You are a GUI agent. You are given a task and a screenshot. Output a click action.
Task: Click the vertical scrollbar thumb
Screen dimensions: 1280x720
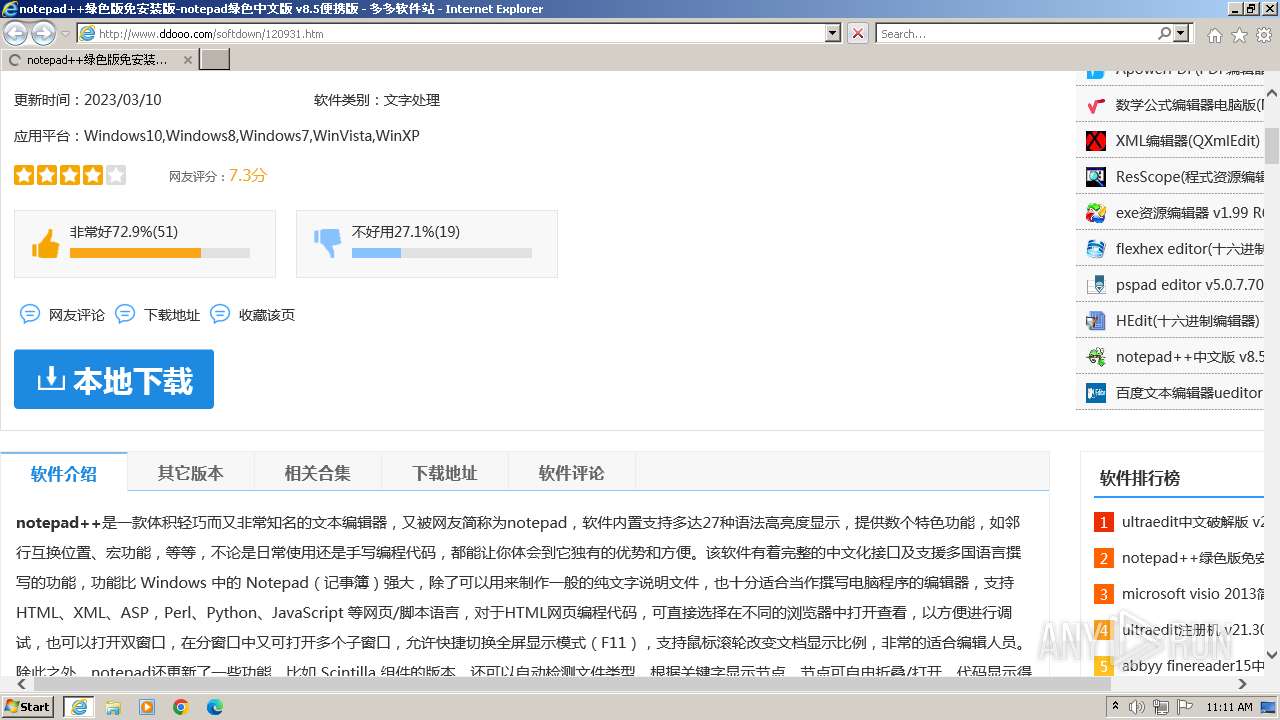1272,146
